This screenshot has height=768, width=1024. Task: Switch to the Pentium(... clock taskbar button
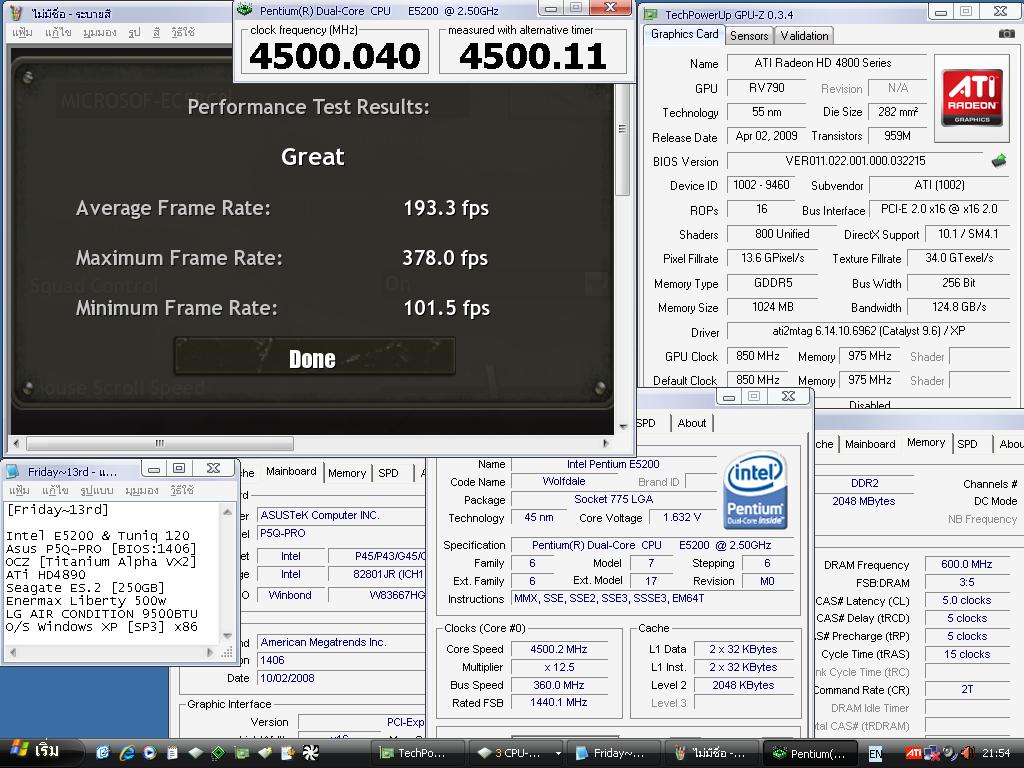click(x=810, y=753)
